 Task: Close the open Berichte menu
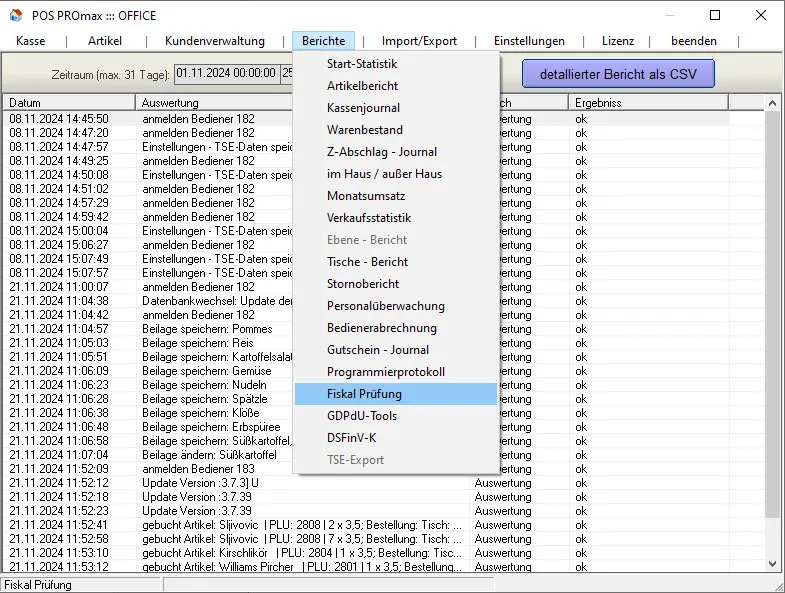(323, 41)
